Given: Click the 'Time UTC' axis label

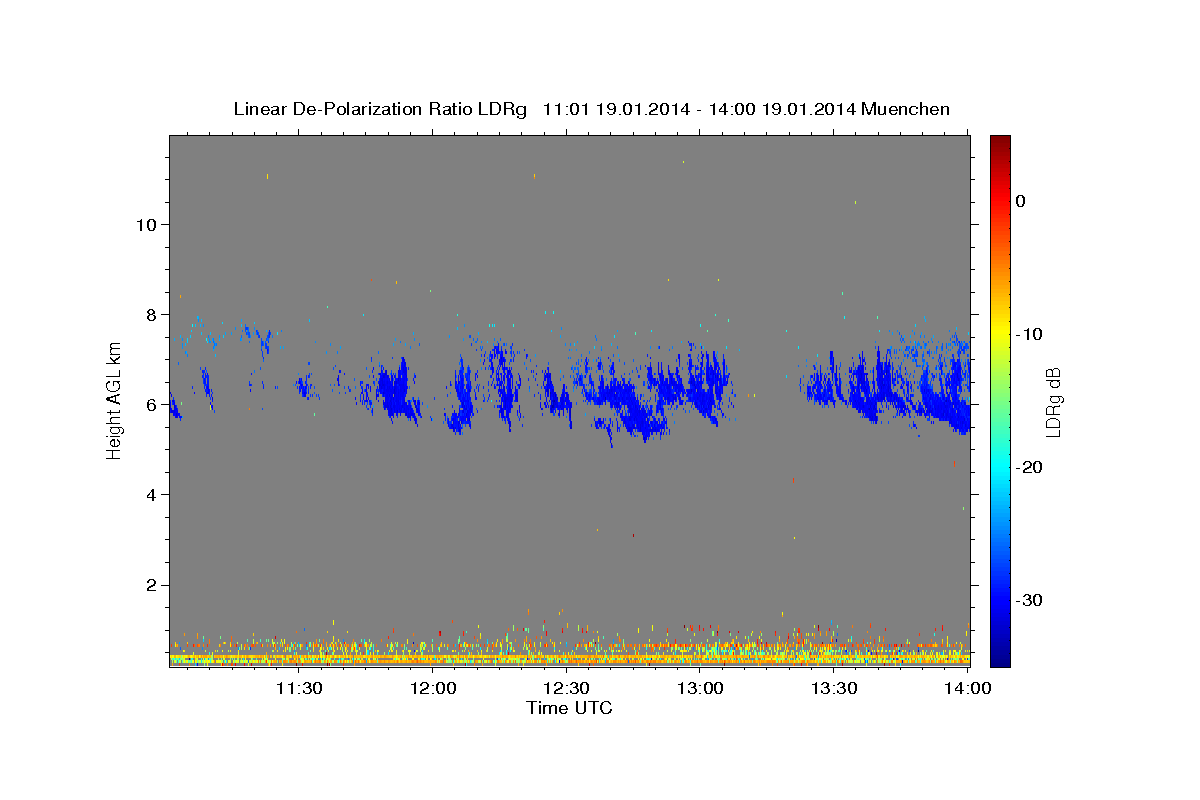Looking at the screenshot, I should coord(569,708).
